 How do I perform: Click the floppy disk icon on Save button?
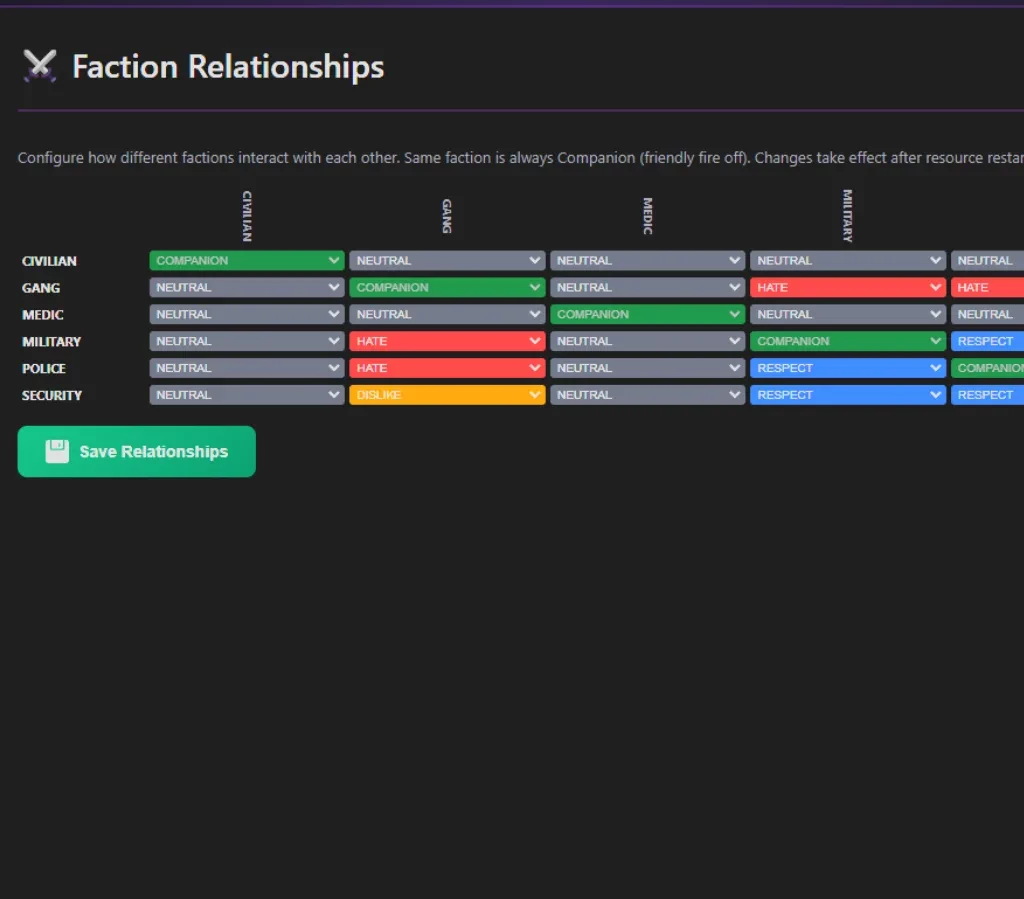(57, 451)
